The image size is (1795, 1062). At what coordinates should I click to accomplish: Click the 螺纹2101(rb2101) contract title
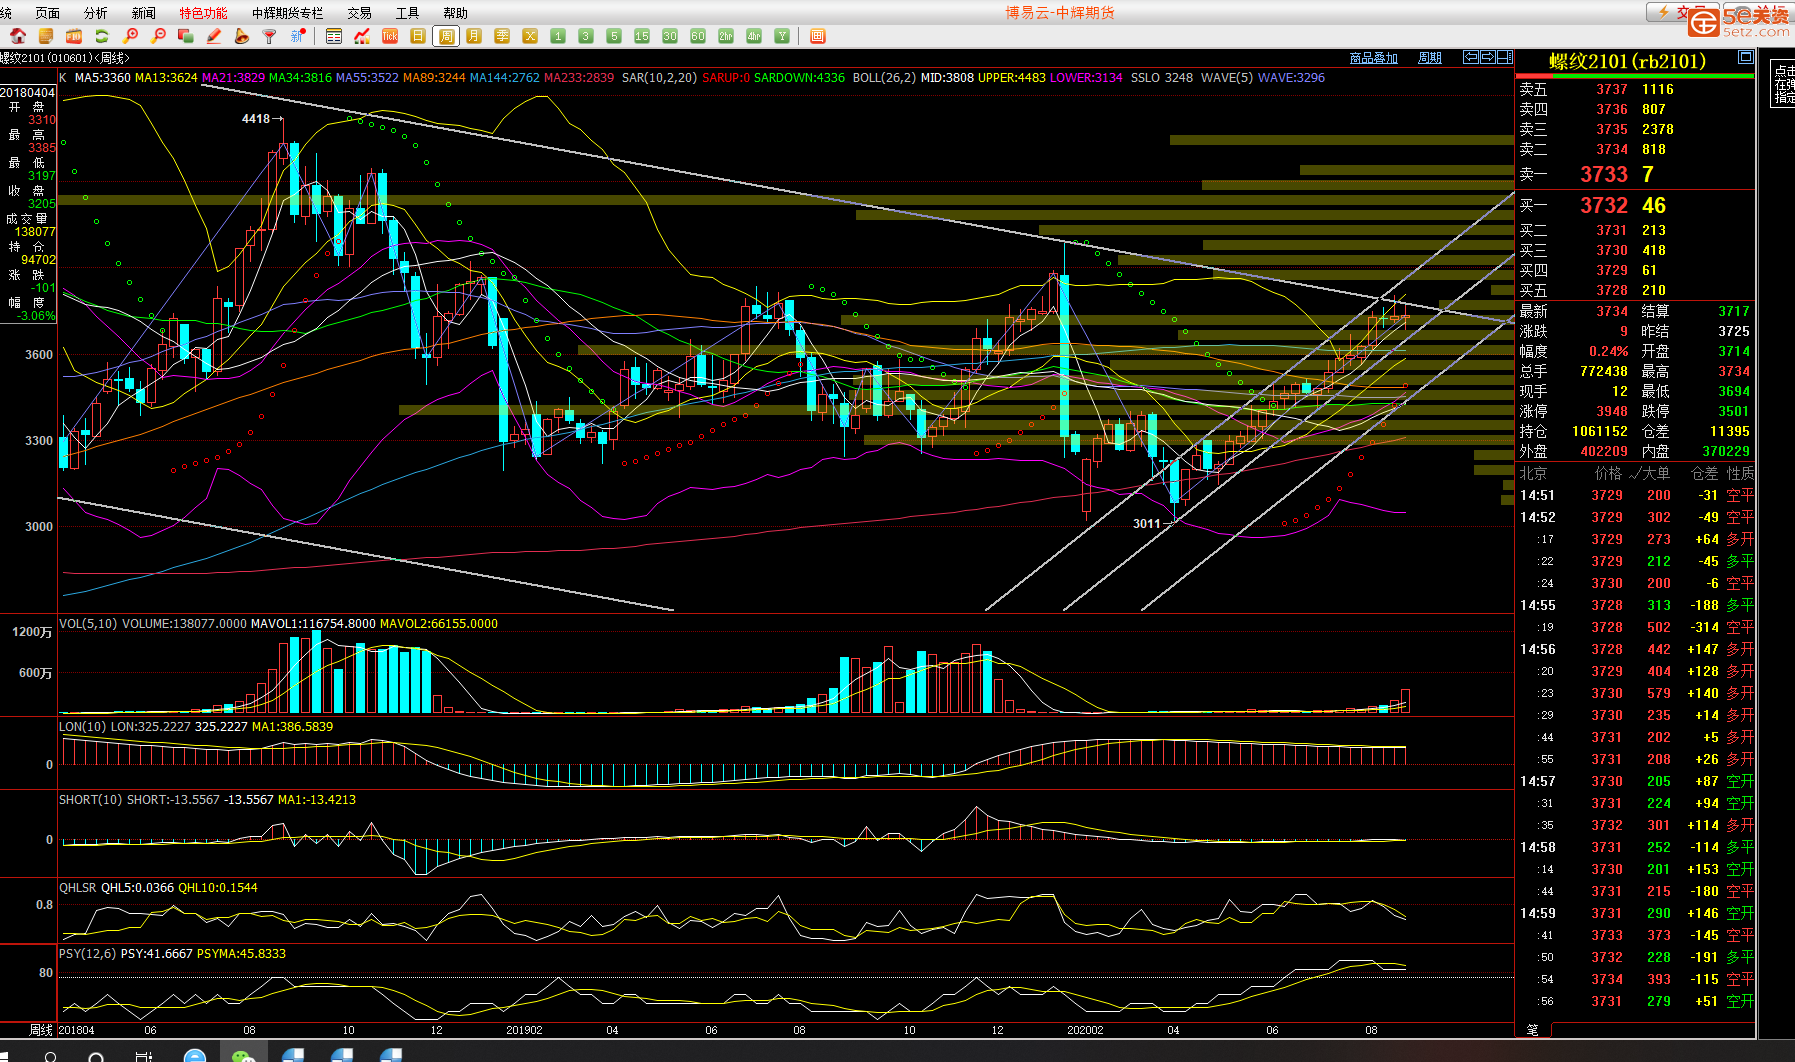[x=1627, y=61]
